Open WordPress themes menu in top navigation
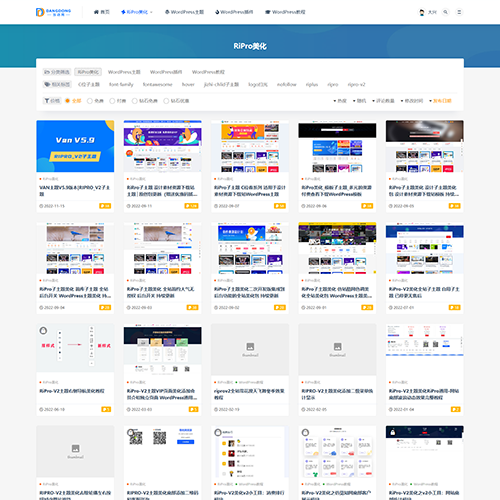500x500 pixels. [x=184, y=12]
